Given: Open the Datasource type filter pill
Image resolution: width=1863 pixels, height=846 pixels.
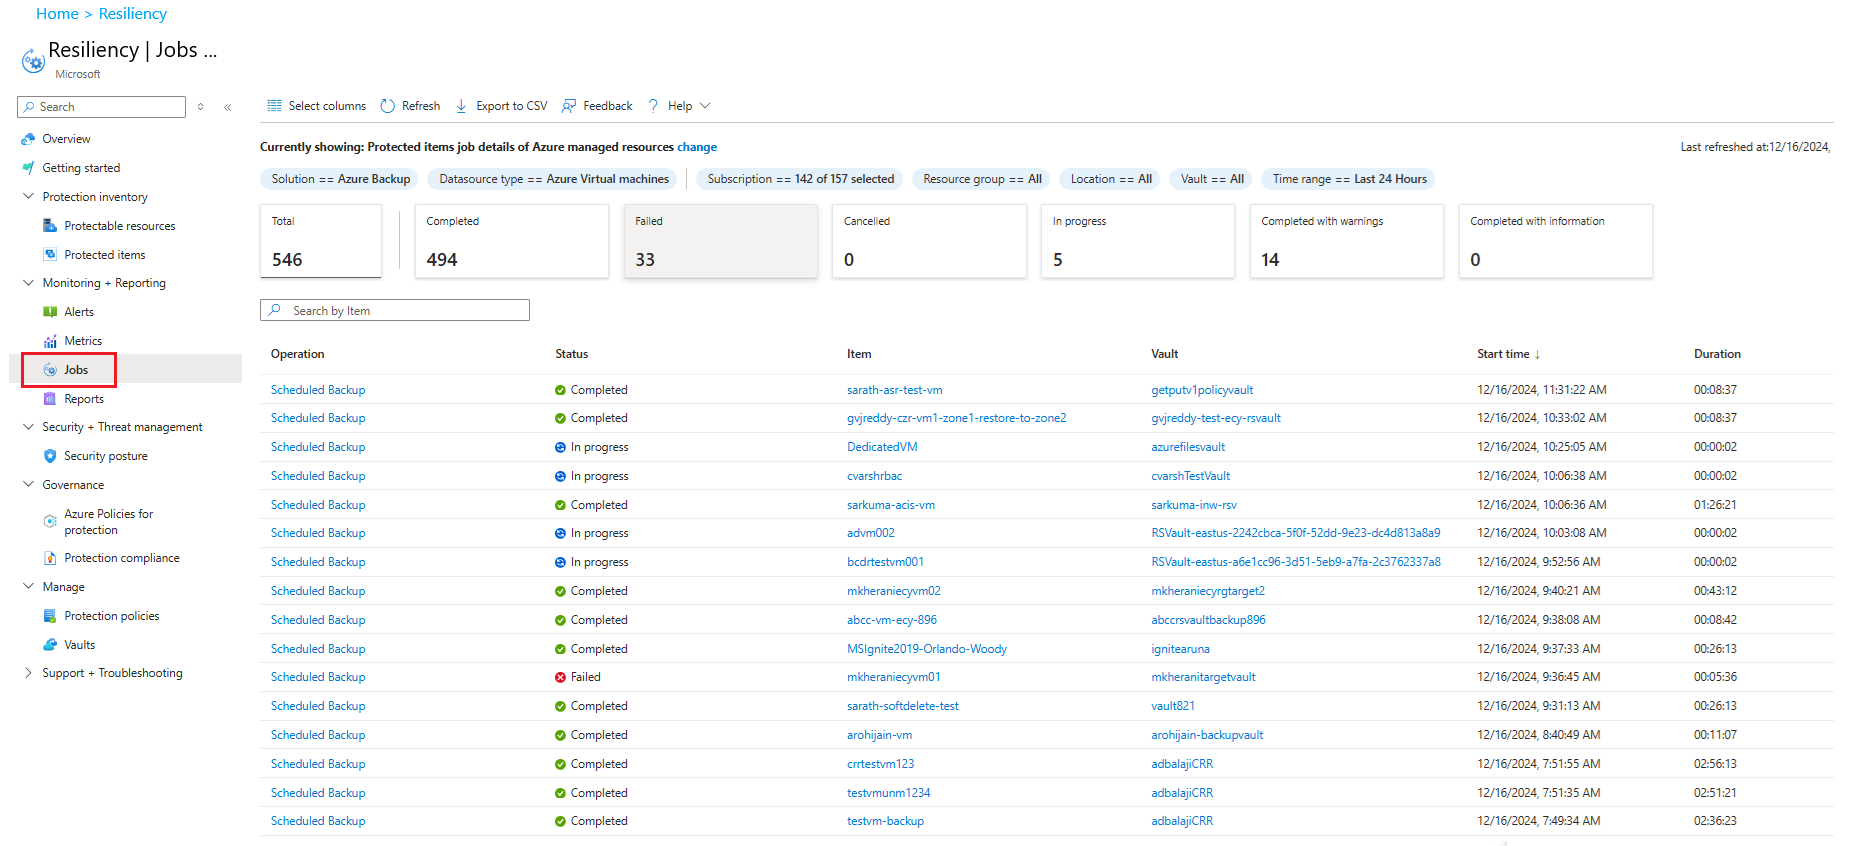Looking at the screenshot, I should [553, 179].
